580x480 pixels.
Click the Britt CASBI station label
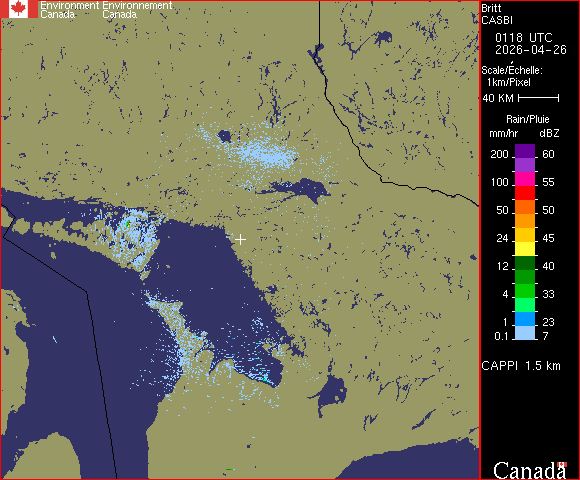pos(496,14)
